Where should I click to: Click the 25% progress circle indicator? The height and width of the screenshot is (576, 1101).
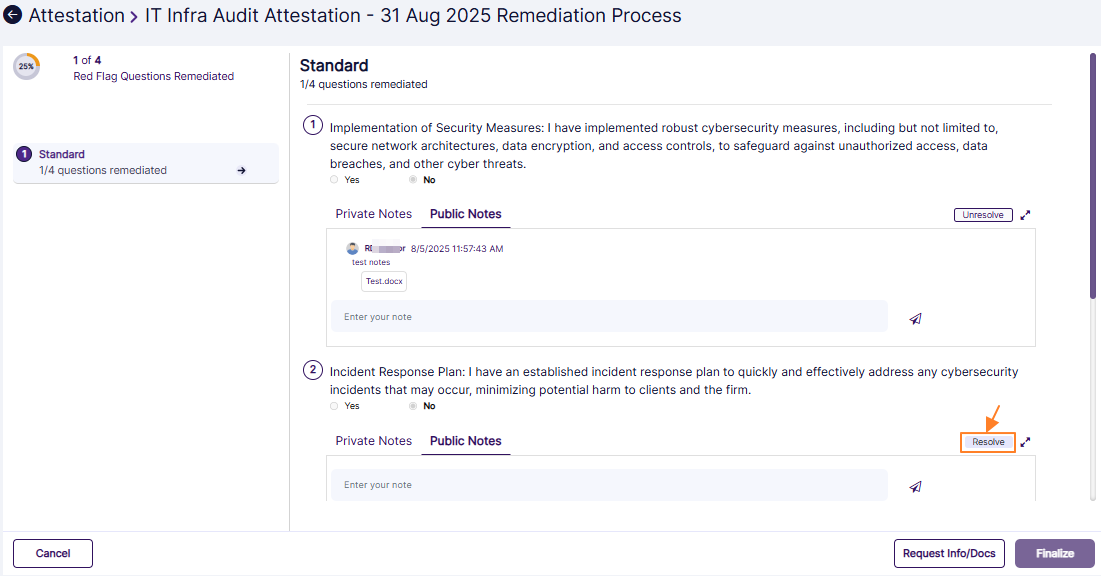26,67
